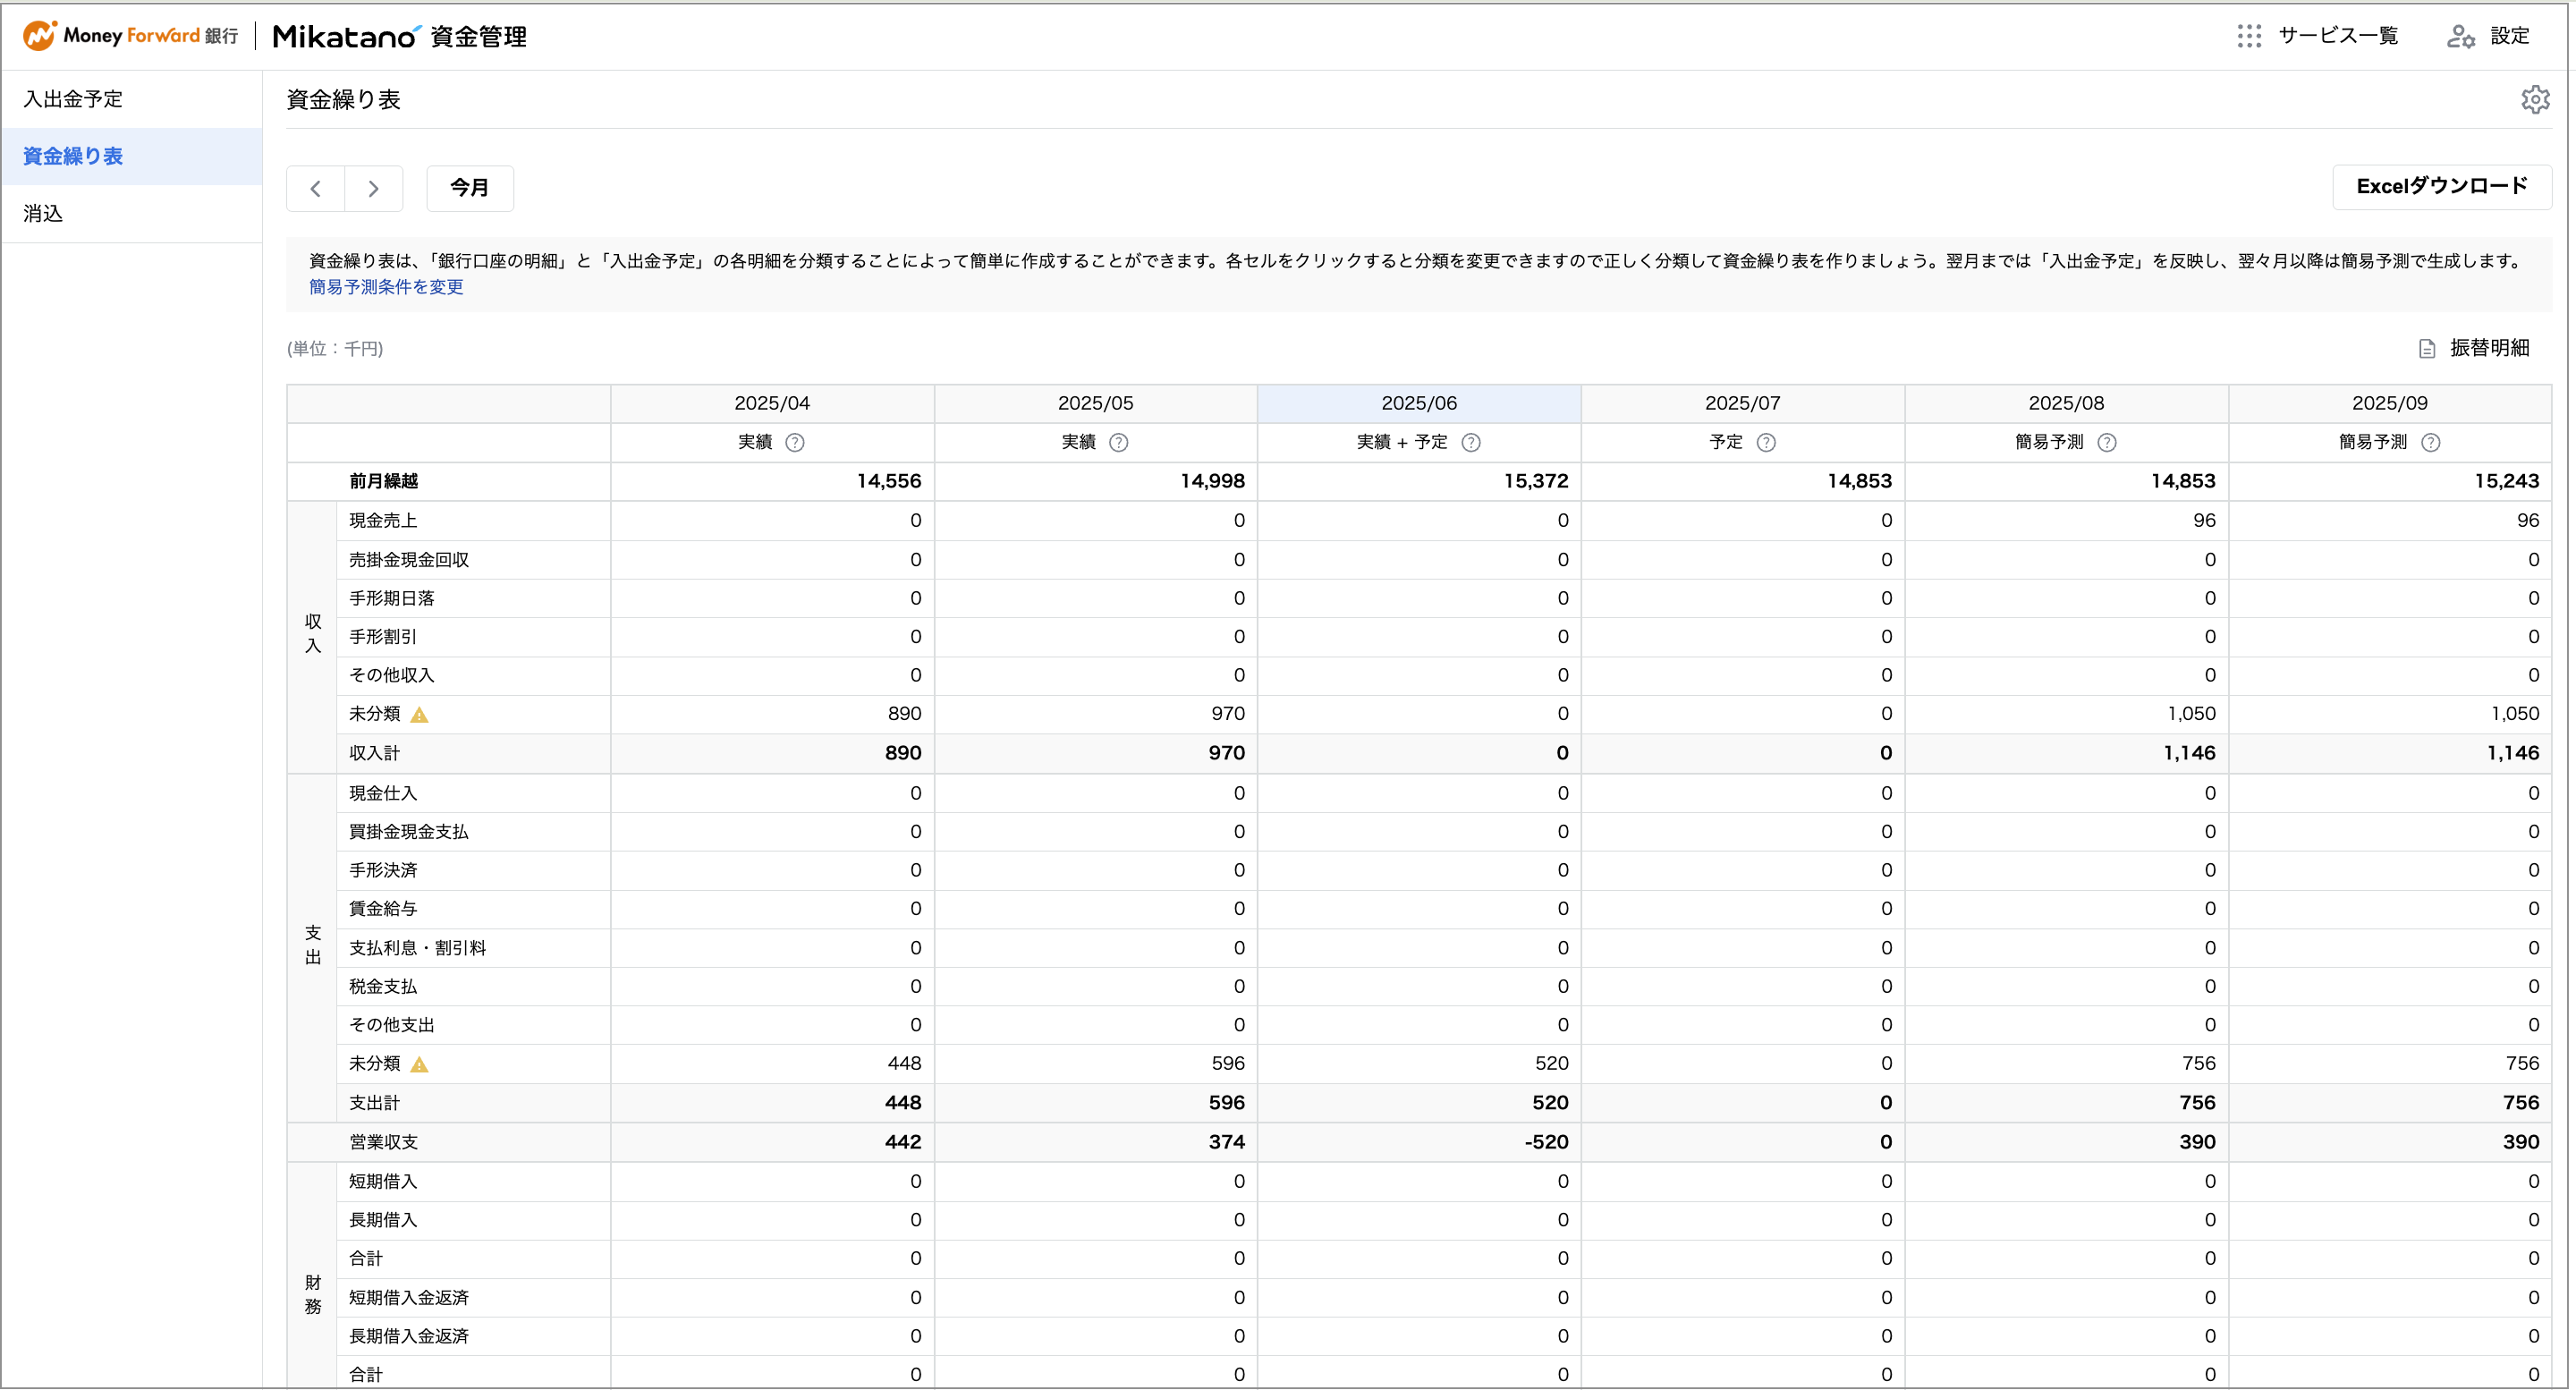This screenshot has width=2576, height=1390.
Task: Show help for 2025/05 実績 column
Action: 1119,443
